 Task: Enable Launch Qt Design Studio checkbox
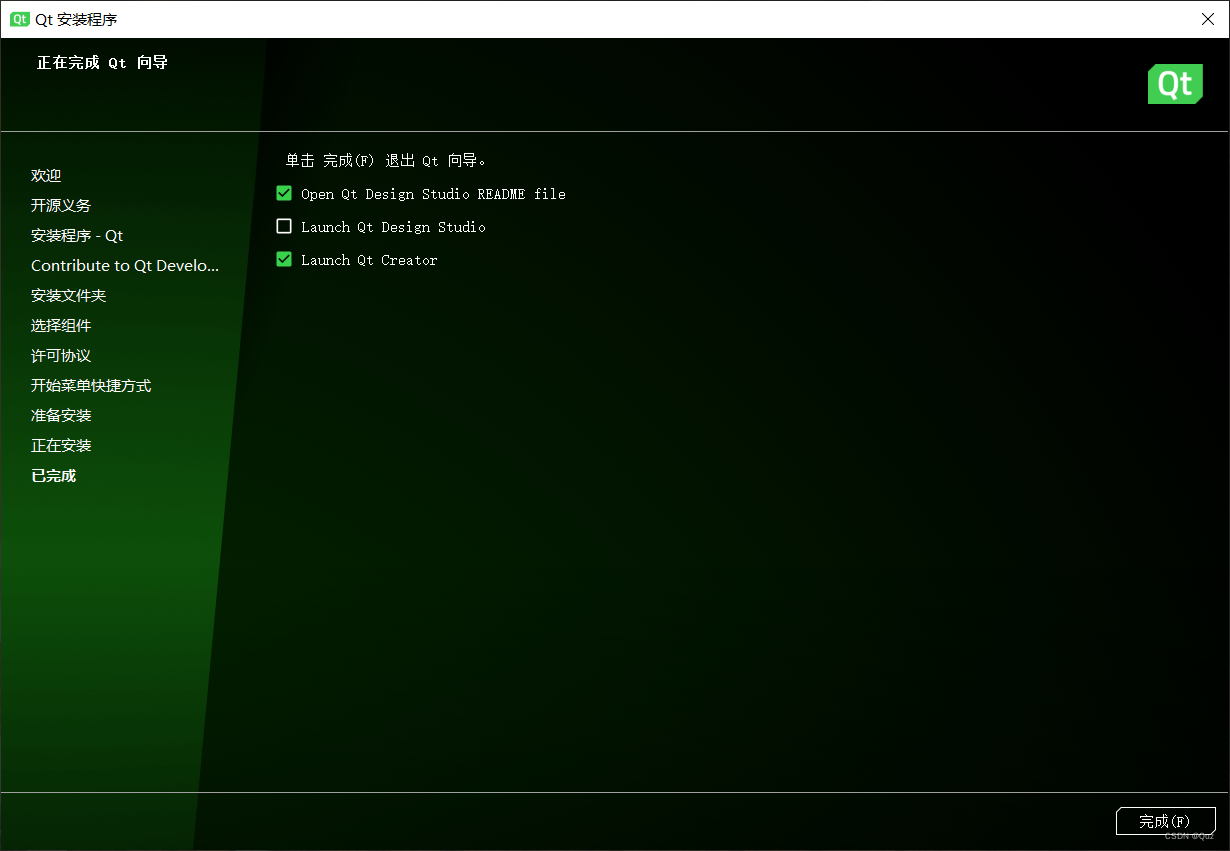point(284,227)
